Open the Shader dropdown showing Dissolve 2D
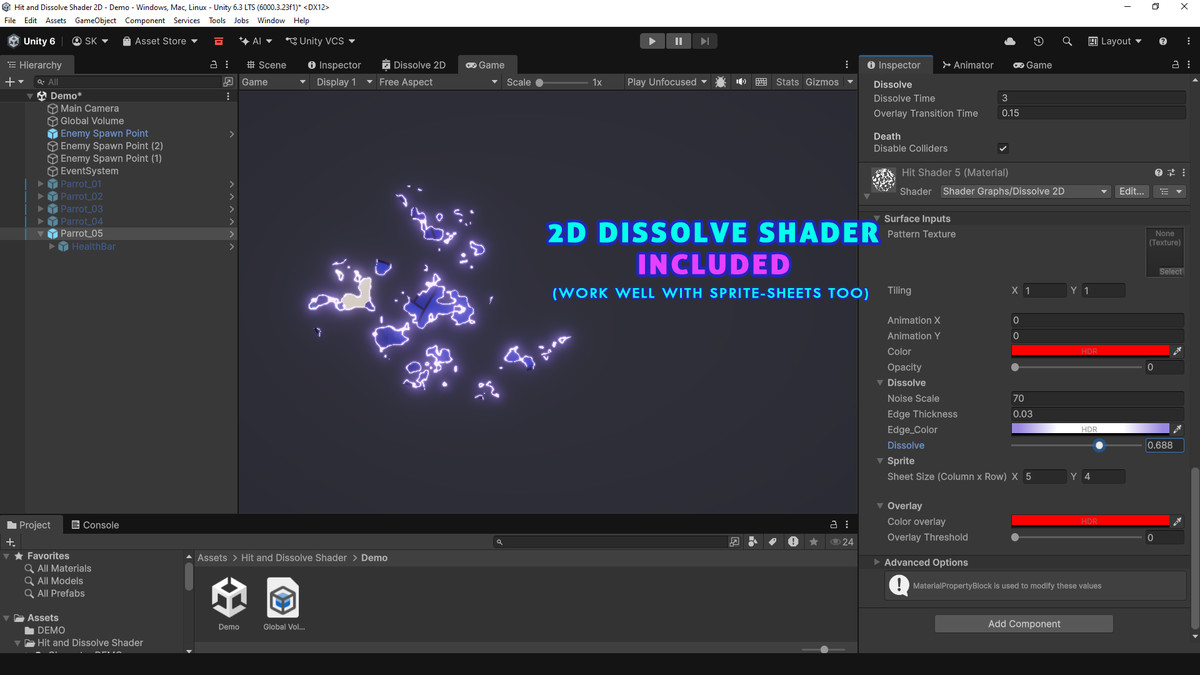Screen dimensions: 1200x675 coord(1026,191)
